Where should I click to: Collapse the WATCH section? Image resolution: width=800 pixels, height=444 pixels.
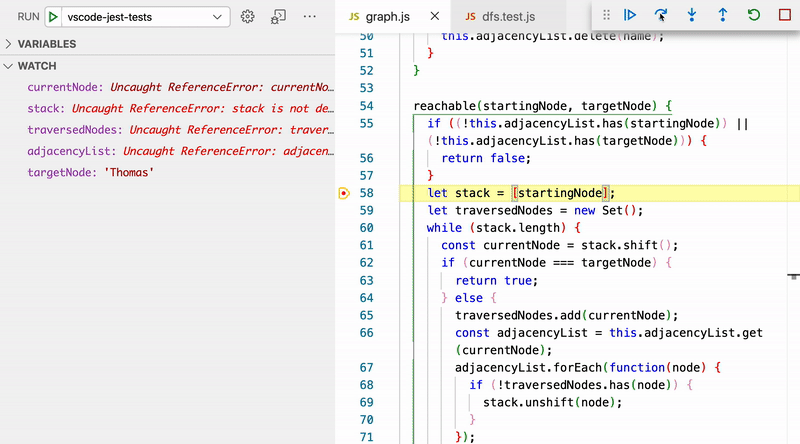(167, 66)
